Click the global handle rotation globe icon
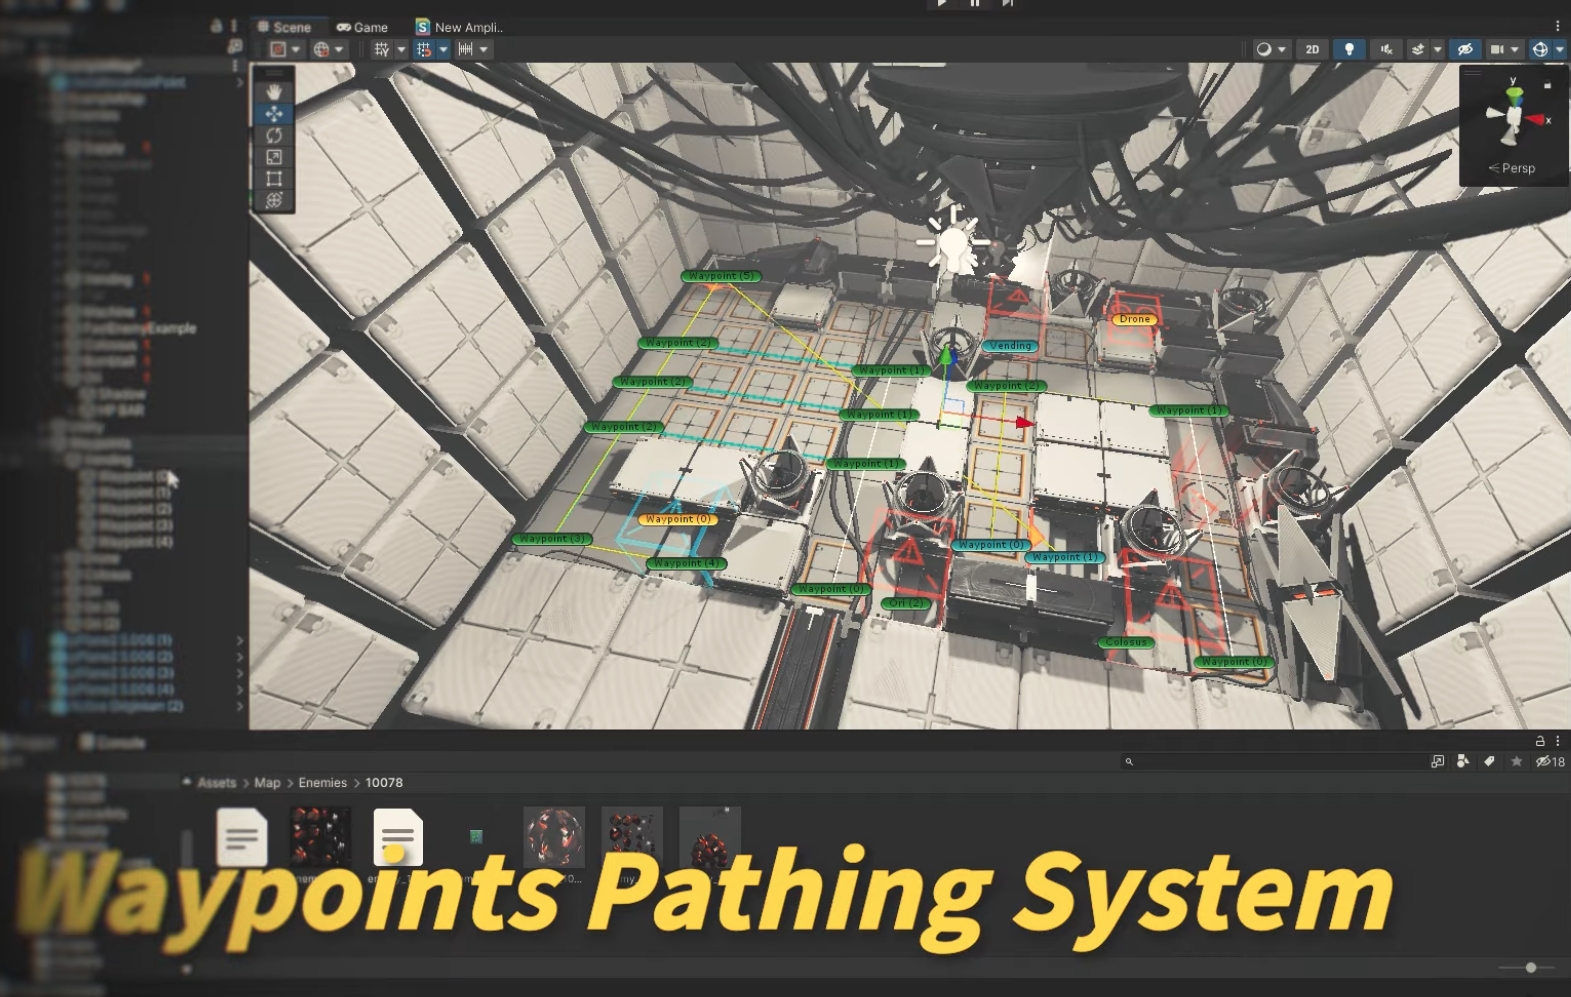 [x=321, y=49]
